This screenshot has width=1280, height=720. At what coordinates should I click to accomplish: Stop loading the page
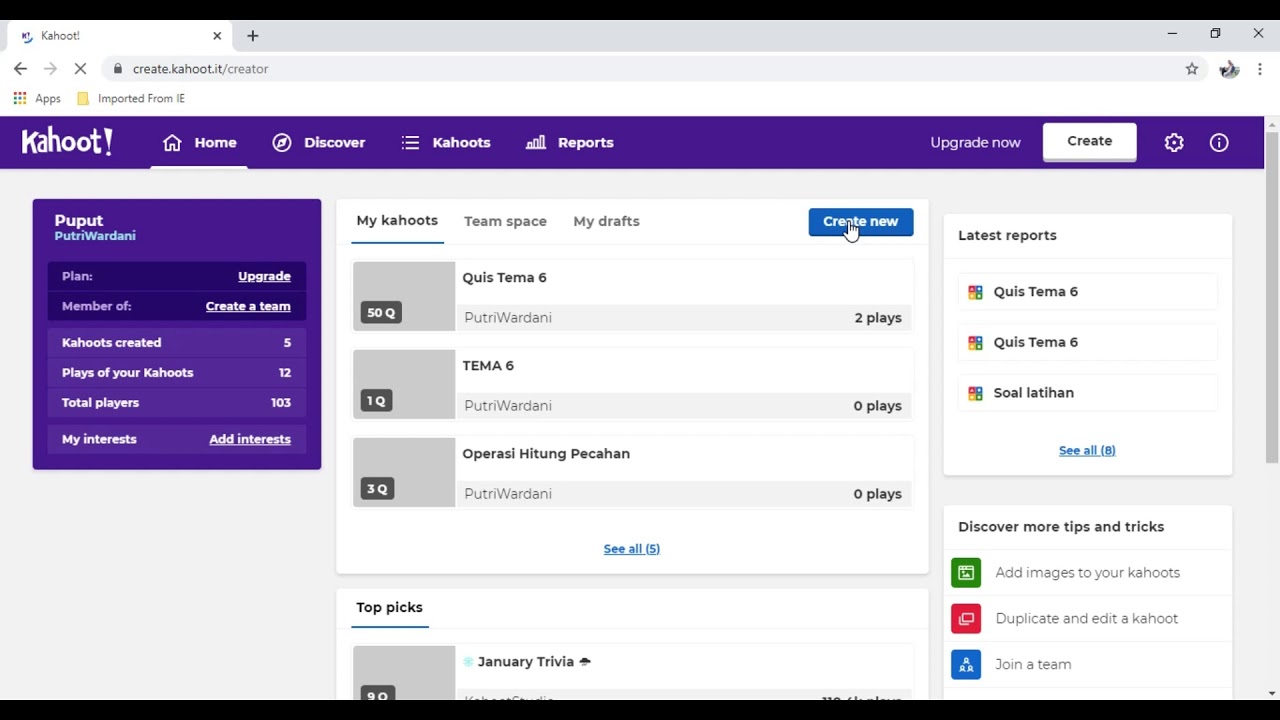point(81,69)
